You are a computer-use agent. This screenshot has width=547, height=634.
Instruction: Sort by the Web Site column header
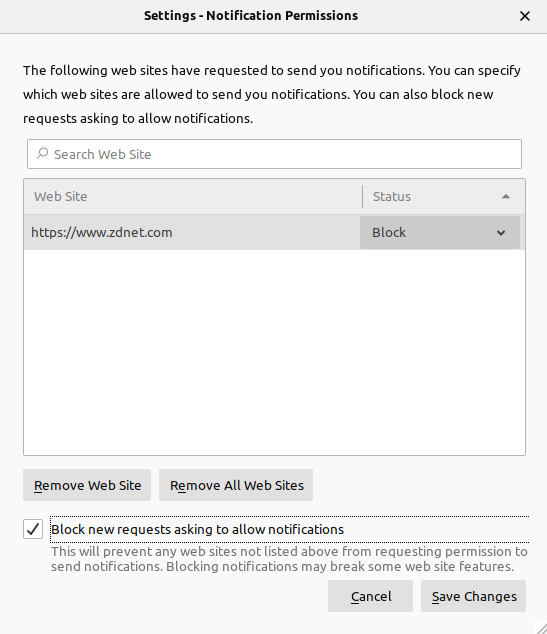[193, 197]
